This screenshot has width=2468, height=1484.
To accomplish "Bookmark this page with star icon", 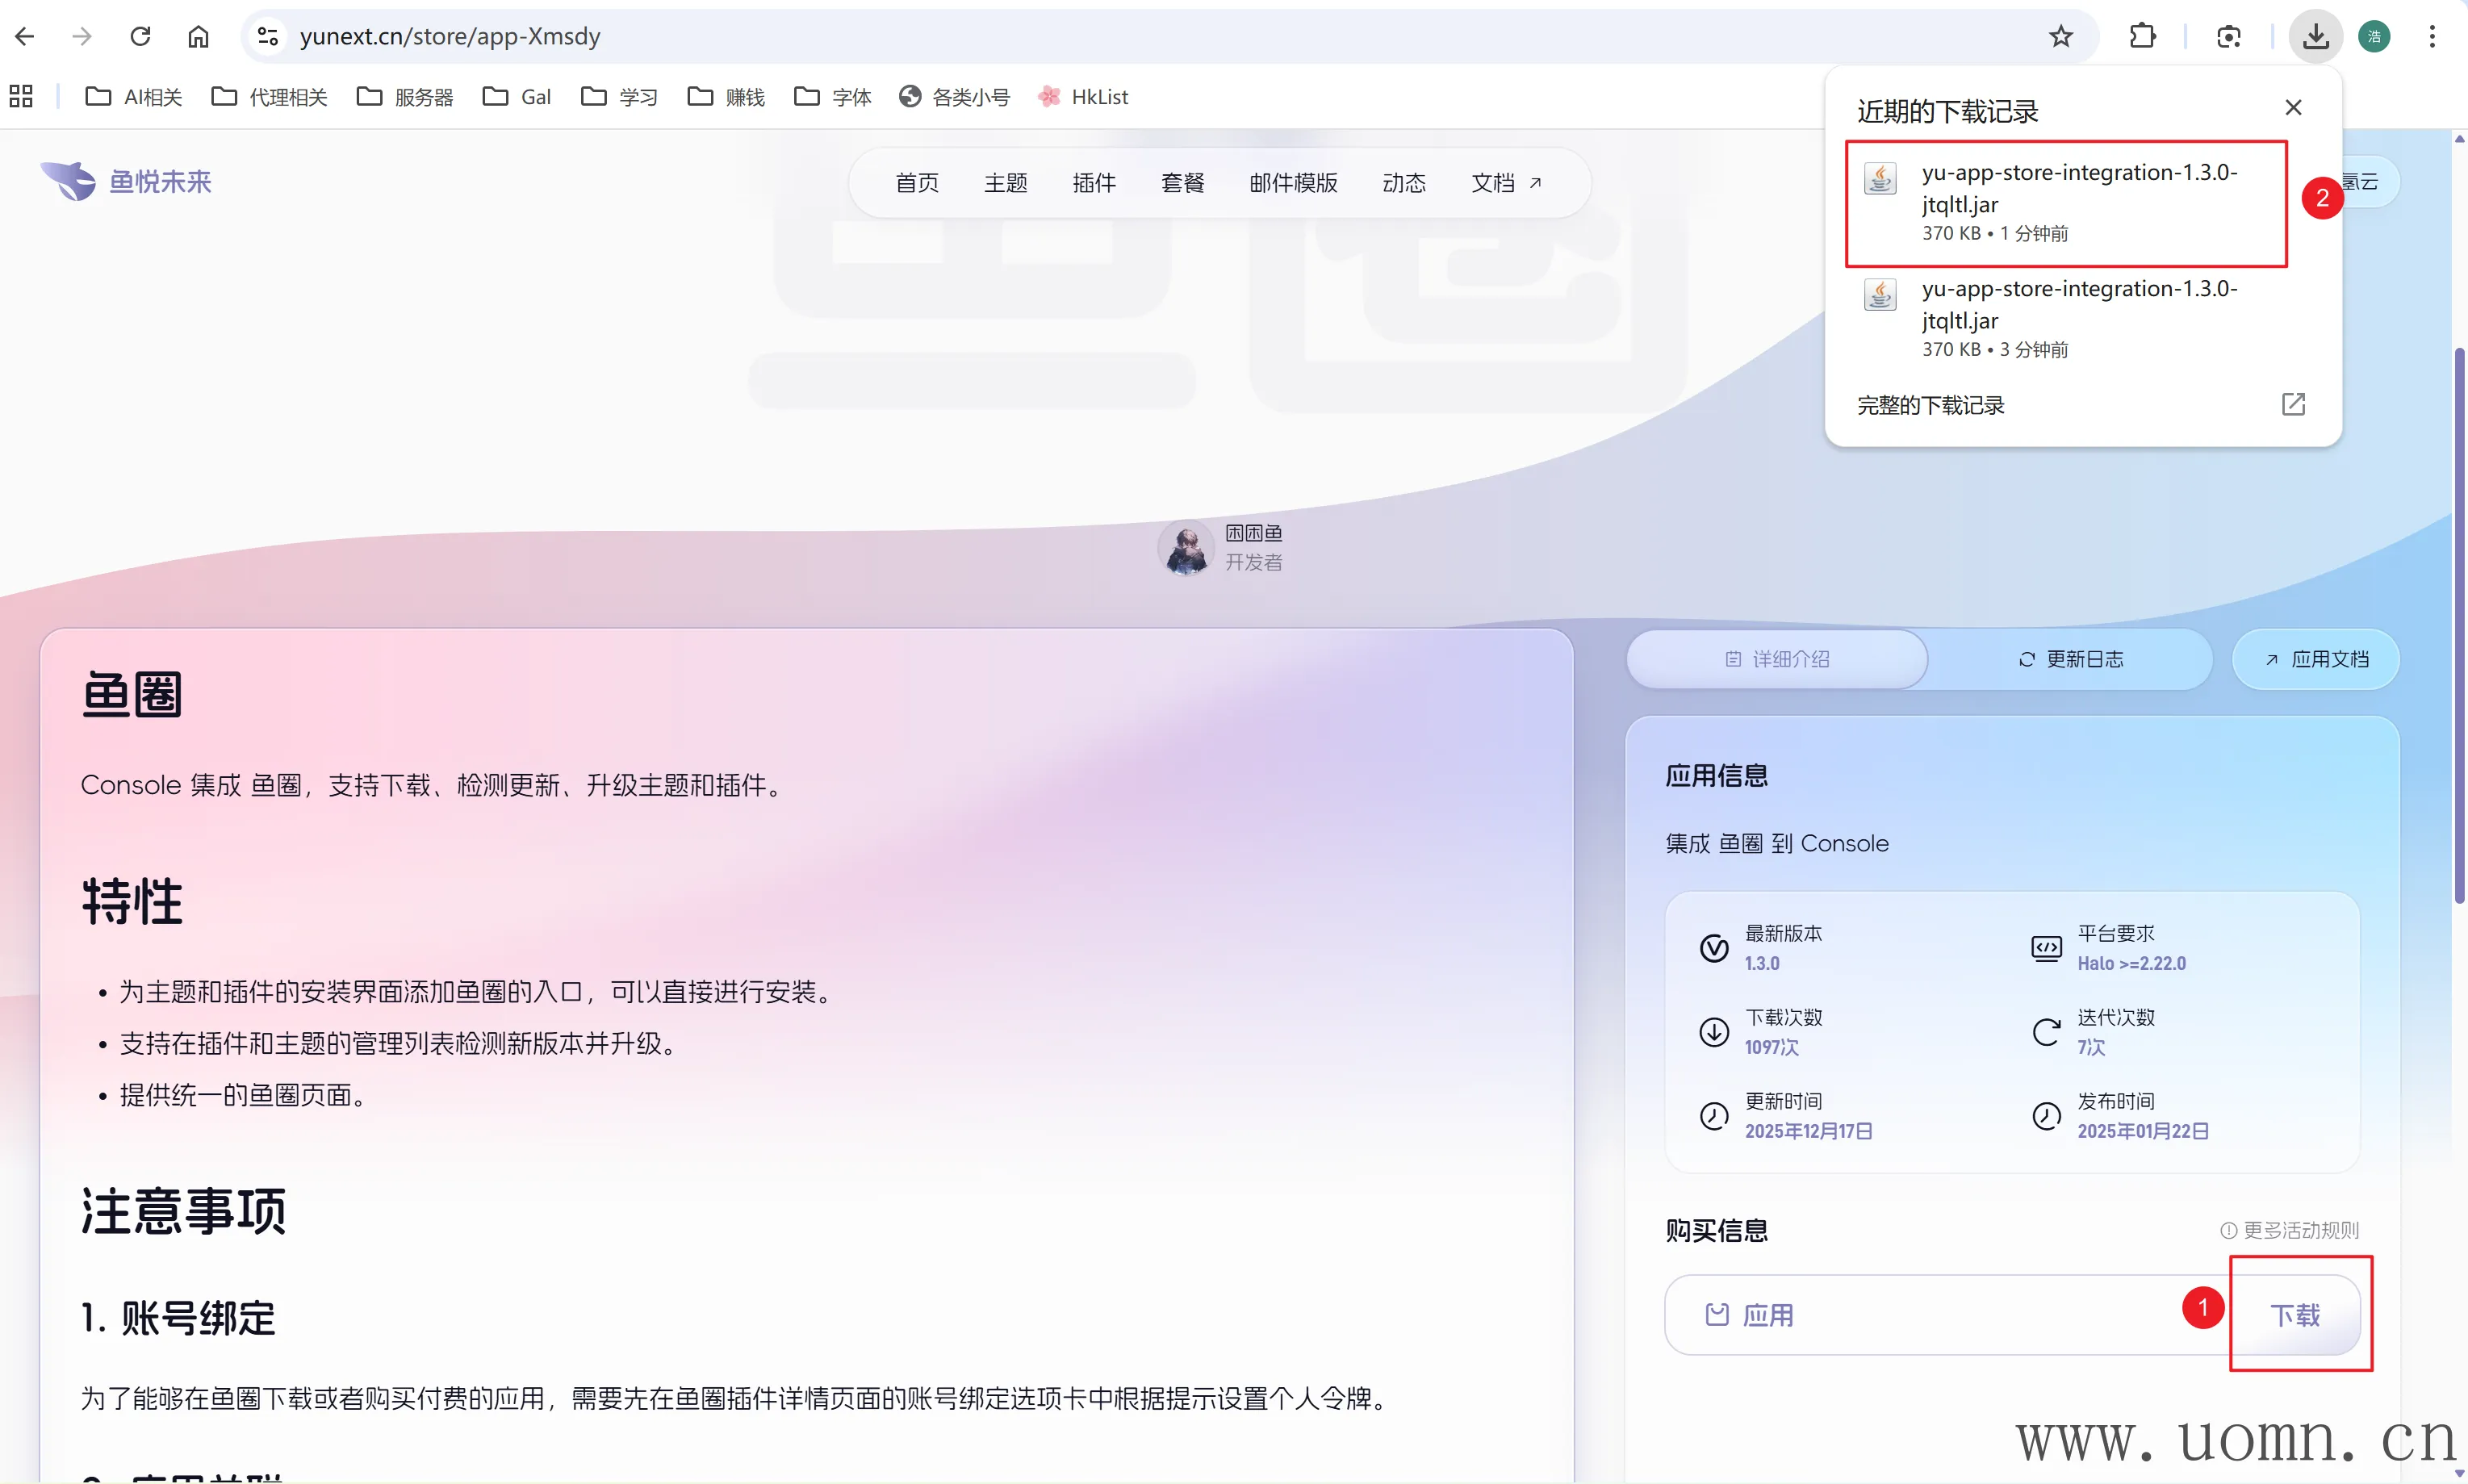I will tap(2061, 36).
